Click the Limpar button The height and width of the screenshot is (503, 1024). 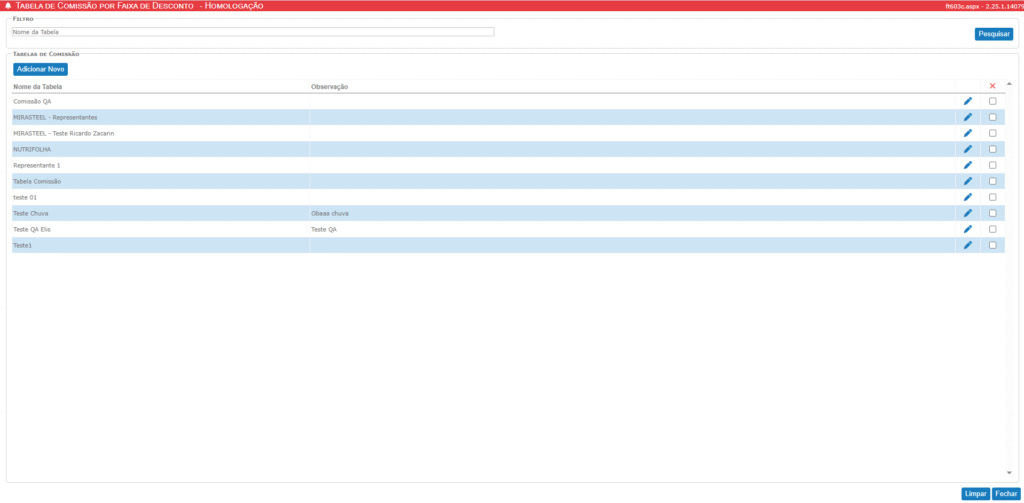coord(975,494)
